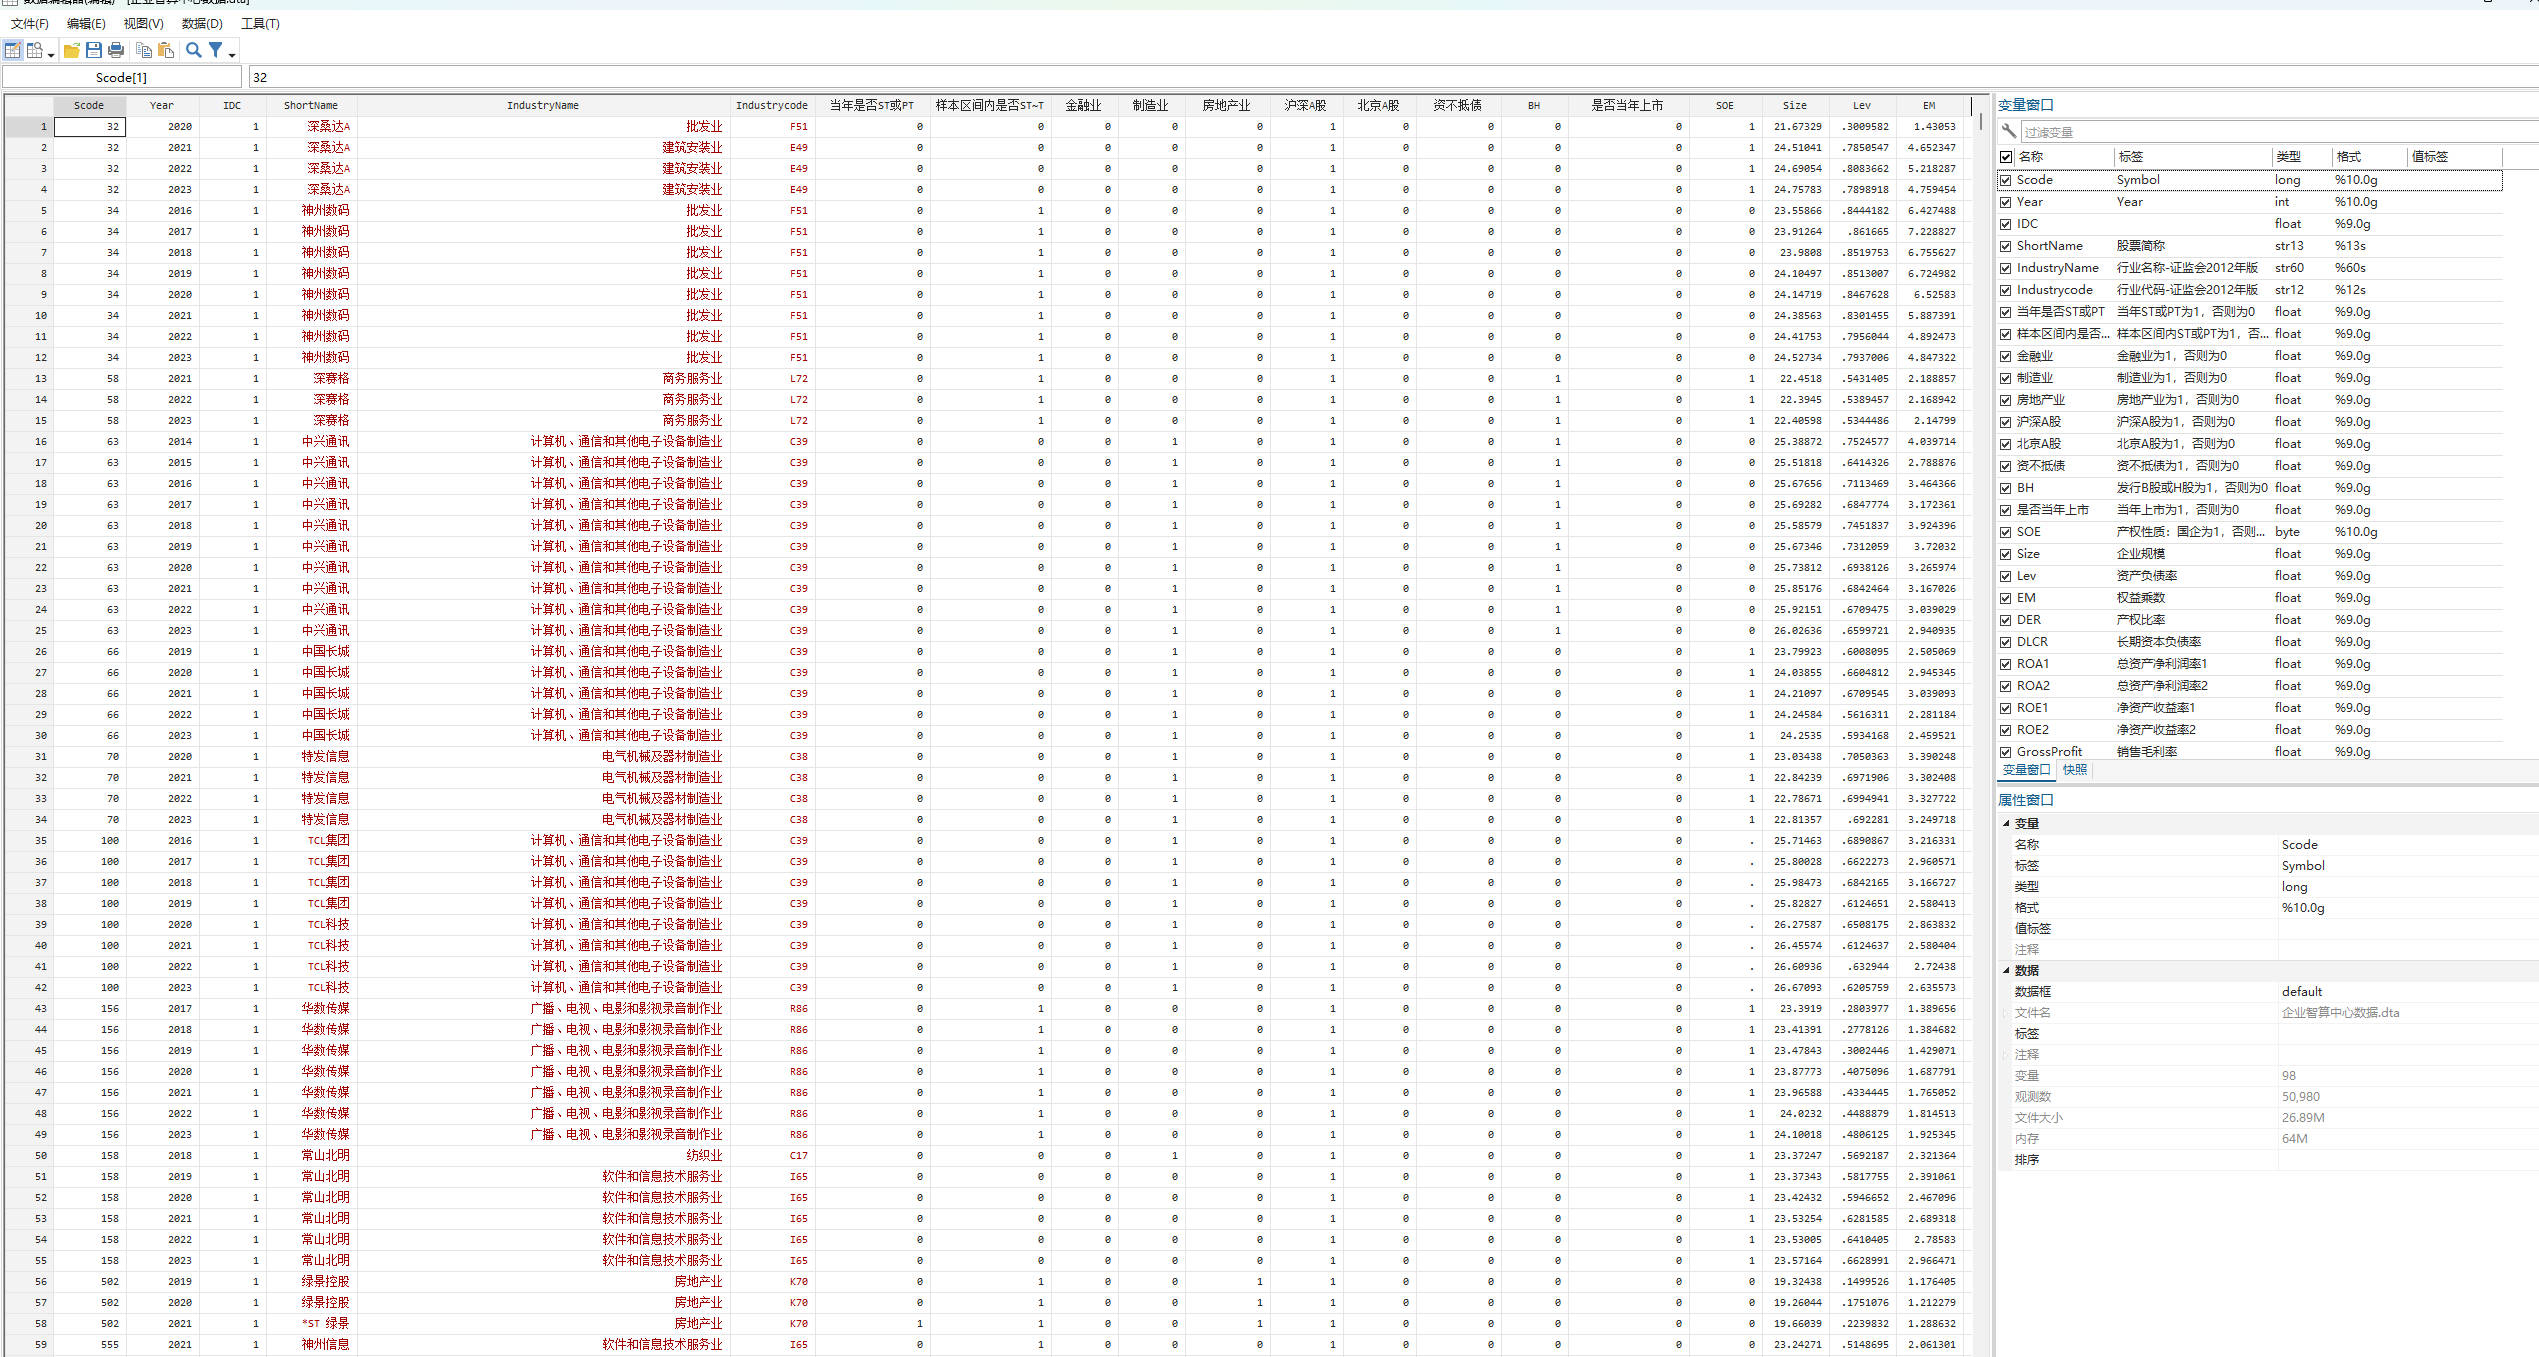
Task: Open the 数据(D) menu
Action: pos(202,23)
